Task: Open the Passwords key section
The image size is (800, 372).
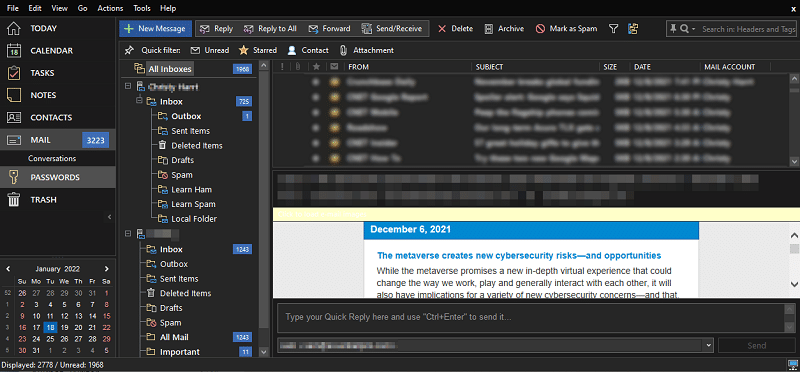Action: pos(58,177)
